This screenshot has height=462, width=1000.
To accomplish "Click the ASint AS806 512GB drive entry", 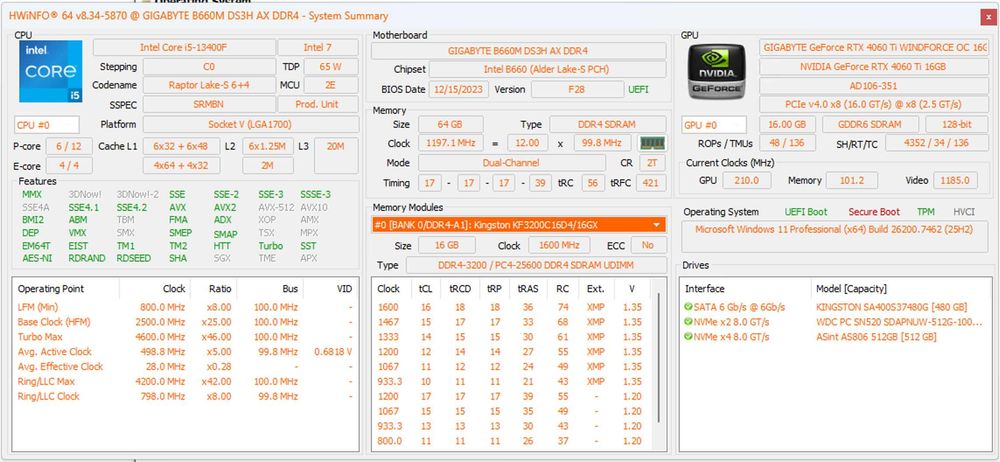I will tap(876, 337).
